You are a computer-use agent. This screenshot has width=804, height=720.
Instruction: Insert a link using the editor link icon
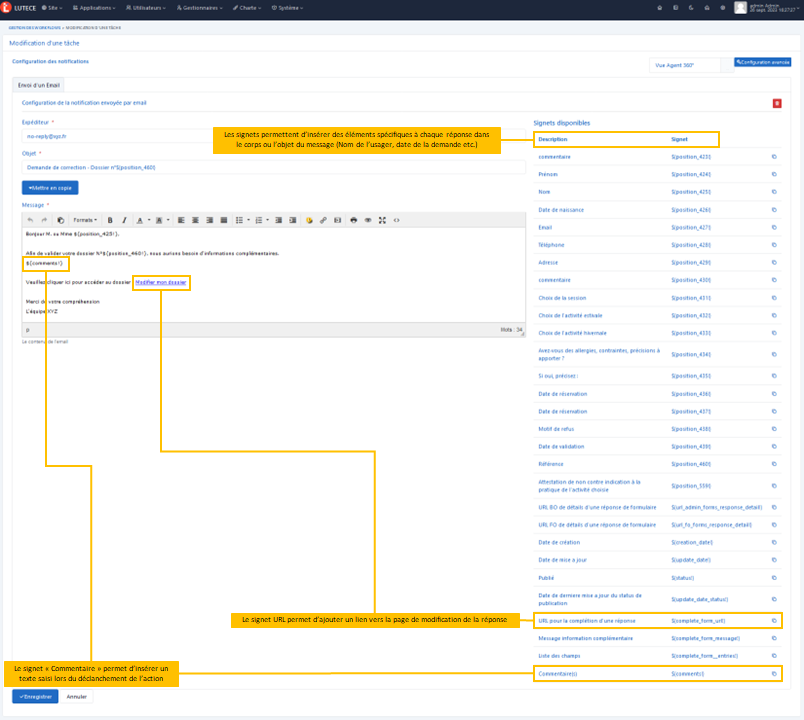click(x=323, y=220)
